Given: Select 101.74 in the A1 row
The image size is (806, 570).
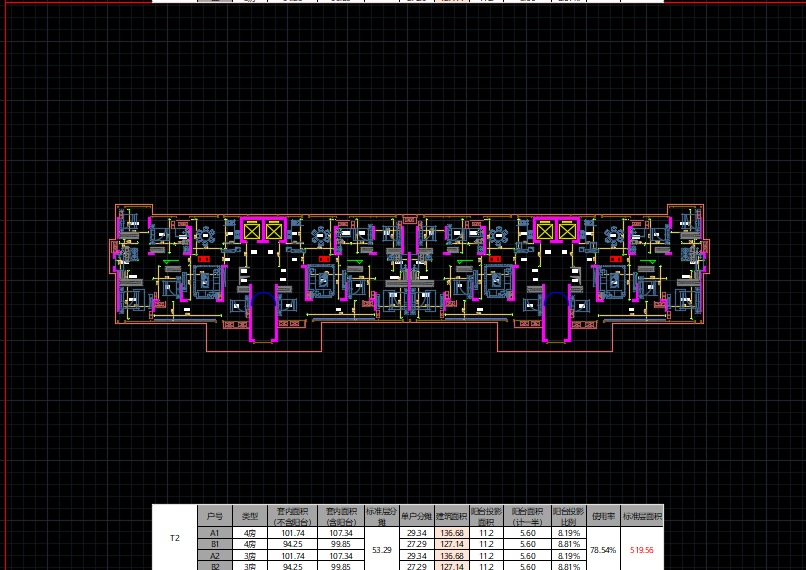Looking at the screenshot, I should click(x=292, y=533).
